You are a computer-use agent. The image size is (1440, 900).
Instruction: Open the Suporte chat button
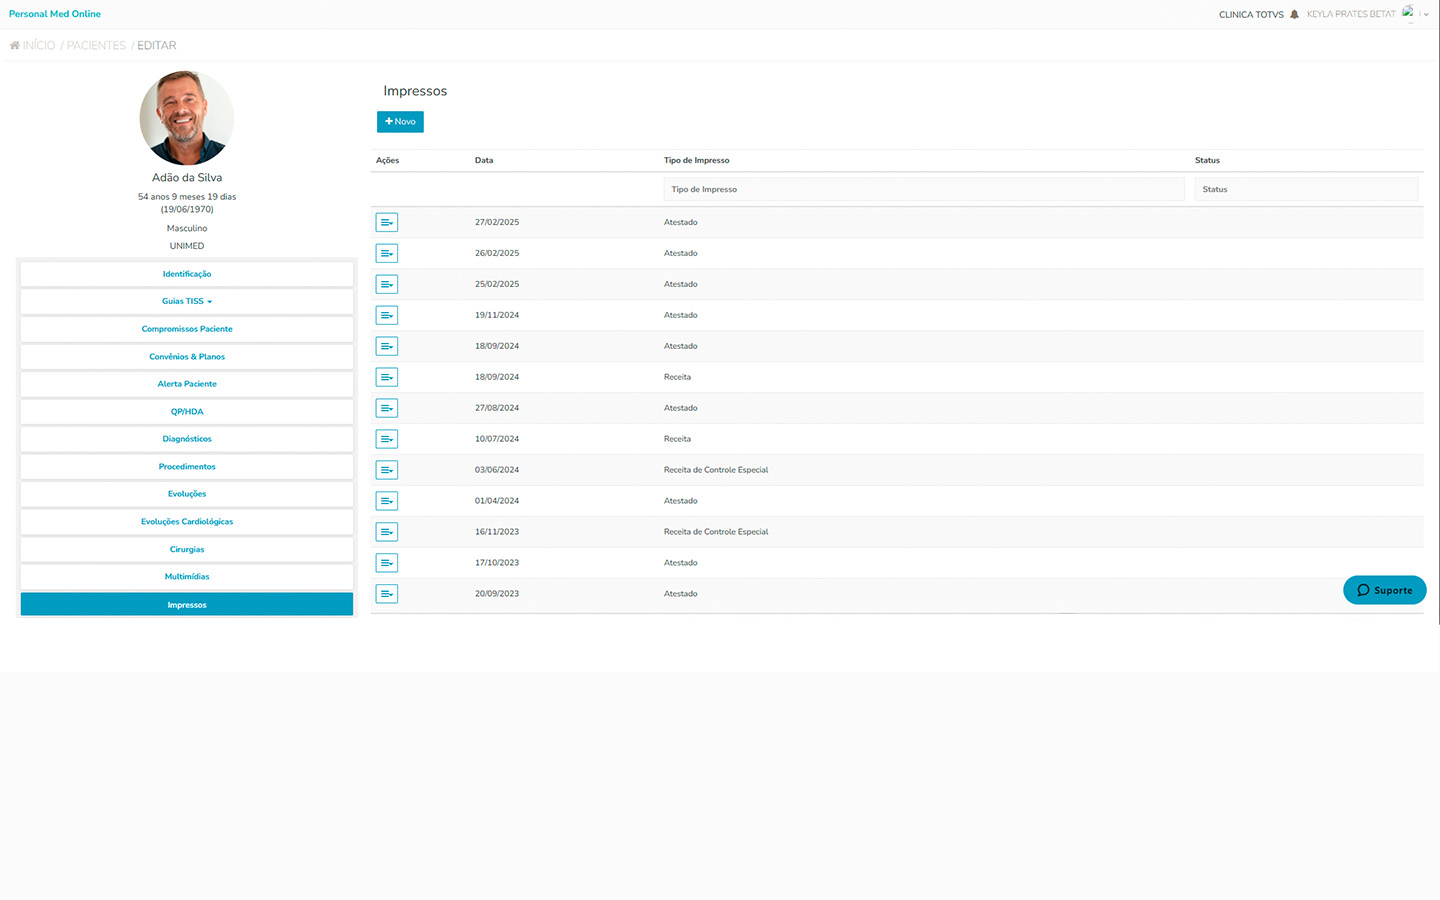pyautogui.click(x=1384, y=591)
